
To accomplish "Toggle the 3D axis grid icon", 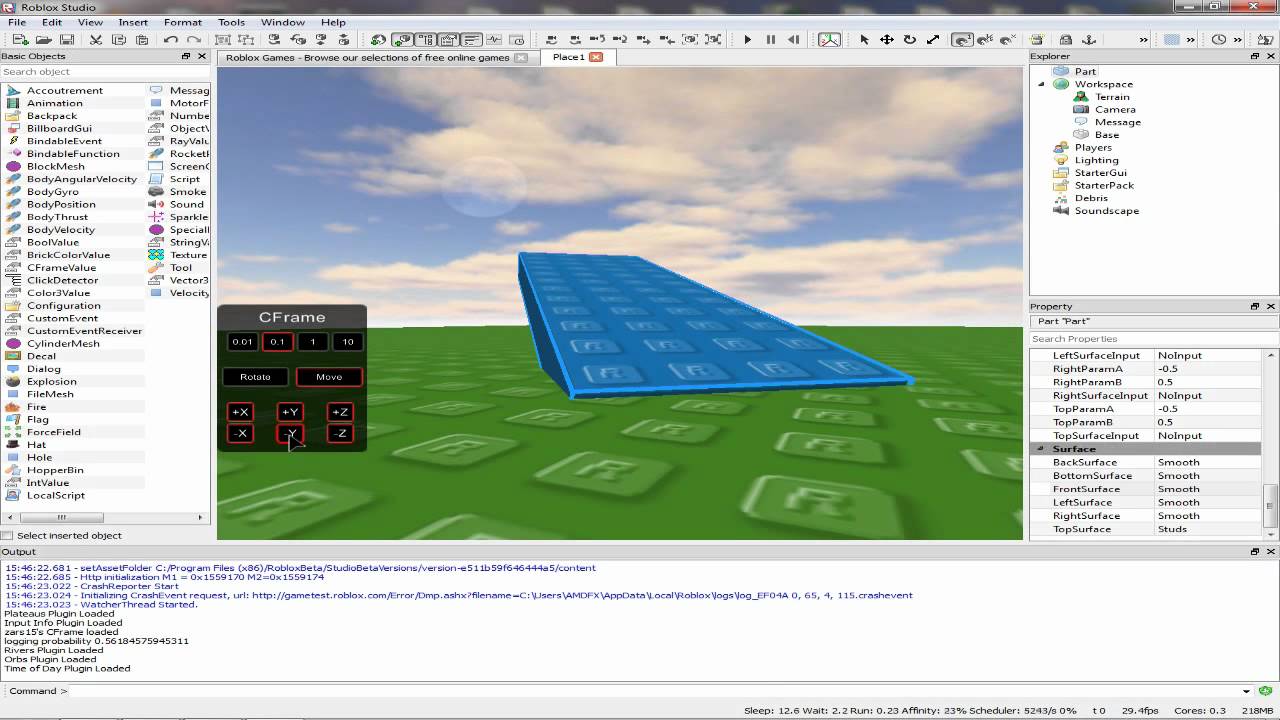I will pyautogui.click(x=829, y=40).
